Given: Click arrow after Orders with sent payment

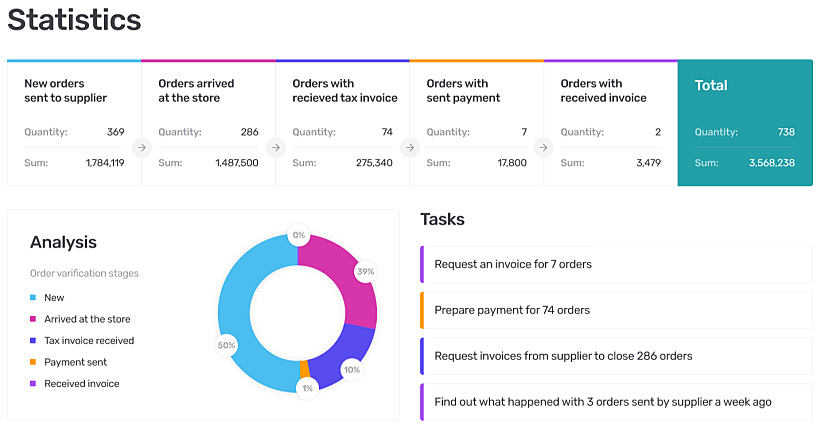Looking at the screenshot, I should click(543, 147).
